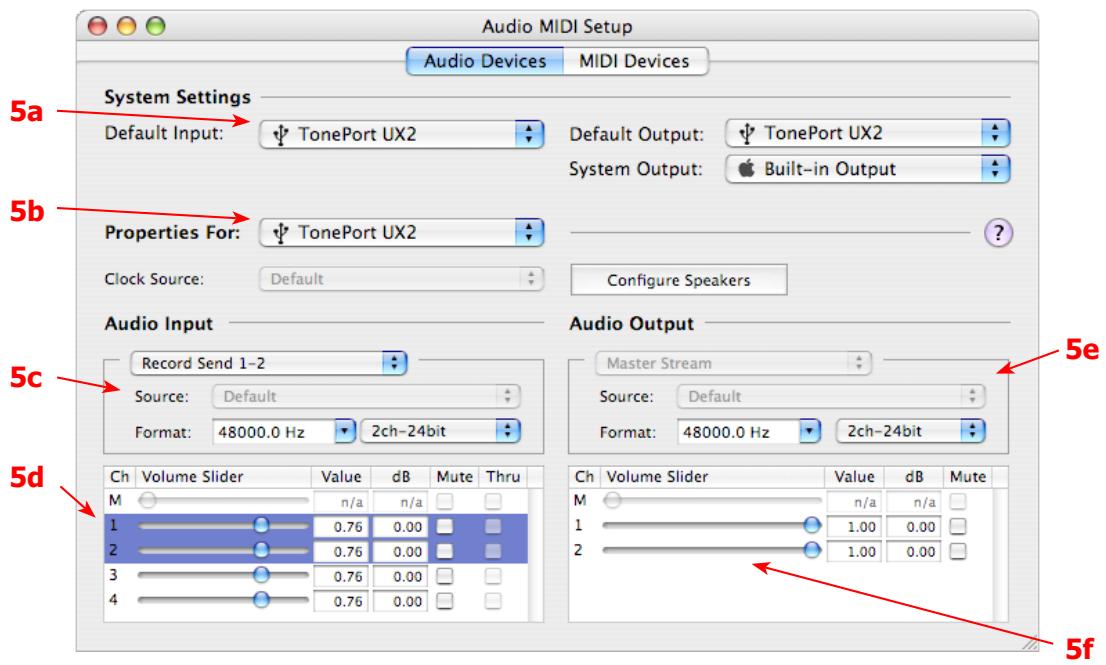Click the input channel 1 volume slider knob

tap(261, 525)
